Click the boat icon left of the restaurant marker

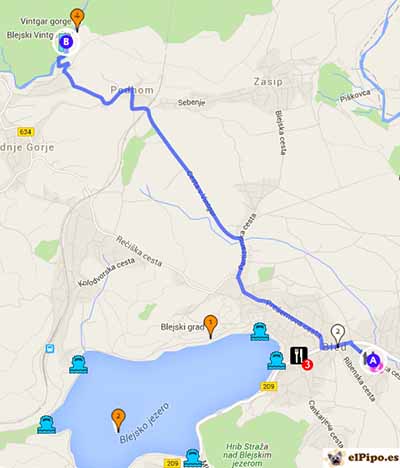[x=277, y=361]
